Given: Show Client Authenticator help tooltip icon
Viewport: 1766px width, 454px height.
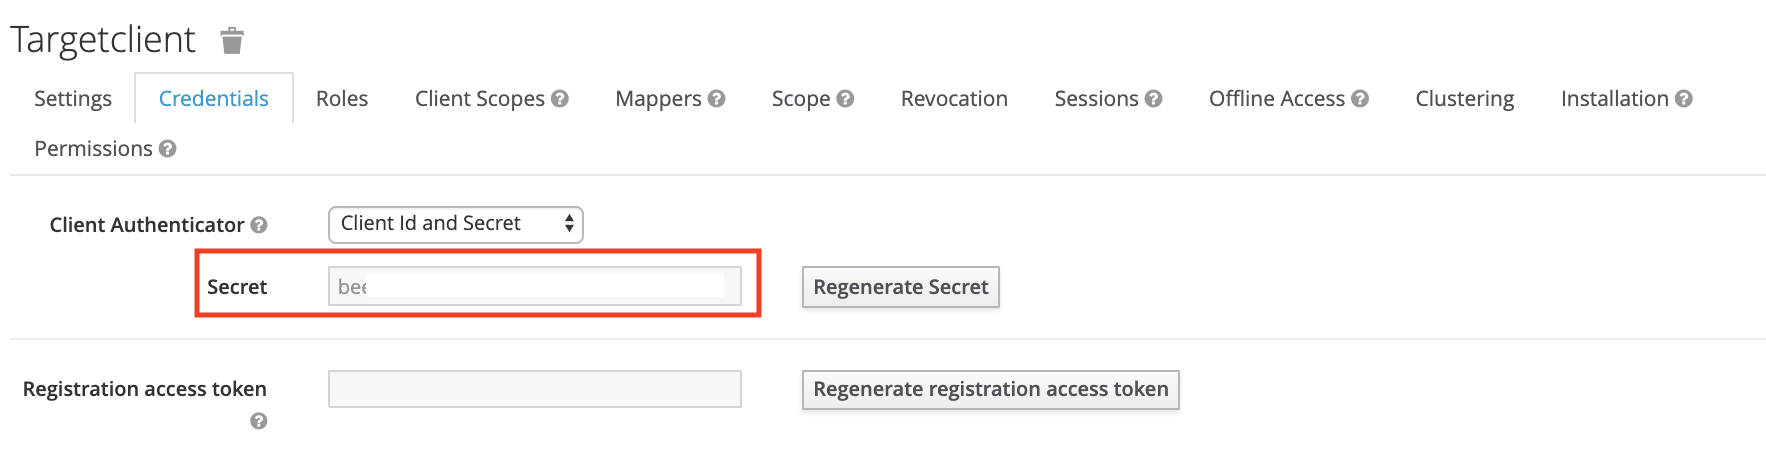Looking at the screenshot, I should (259, 225).
